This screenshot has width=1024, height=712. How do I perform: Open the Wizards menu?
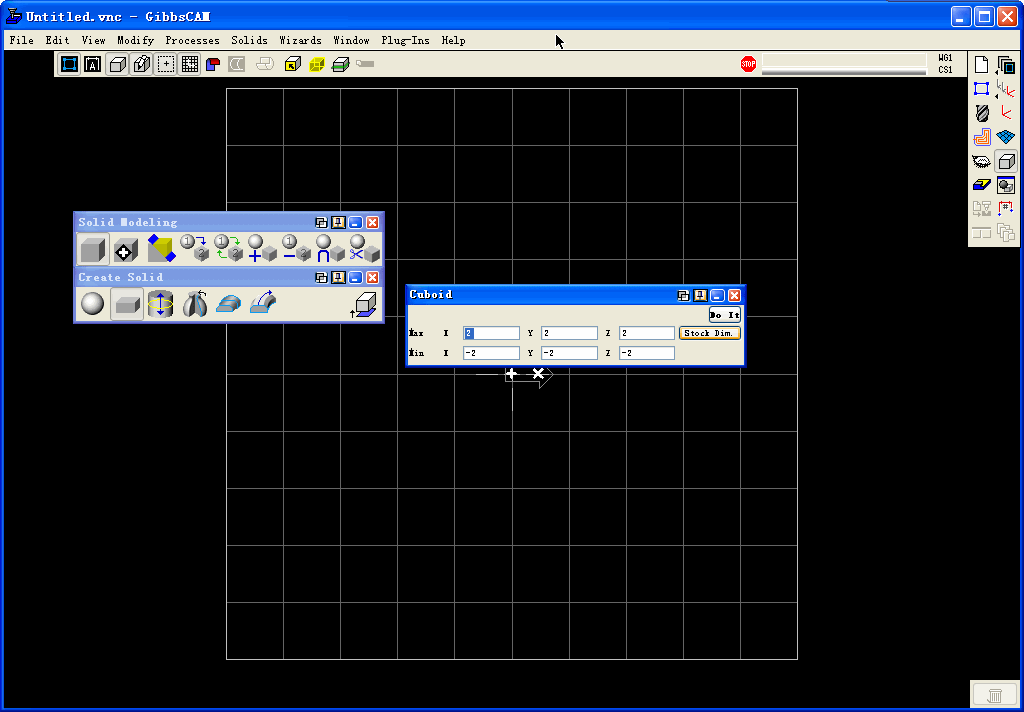click(300, 40)
